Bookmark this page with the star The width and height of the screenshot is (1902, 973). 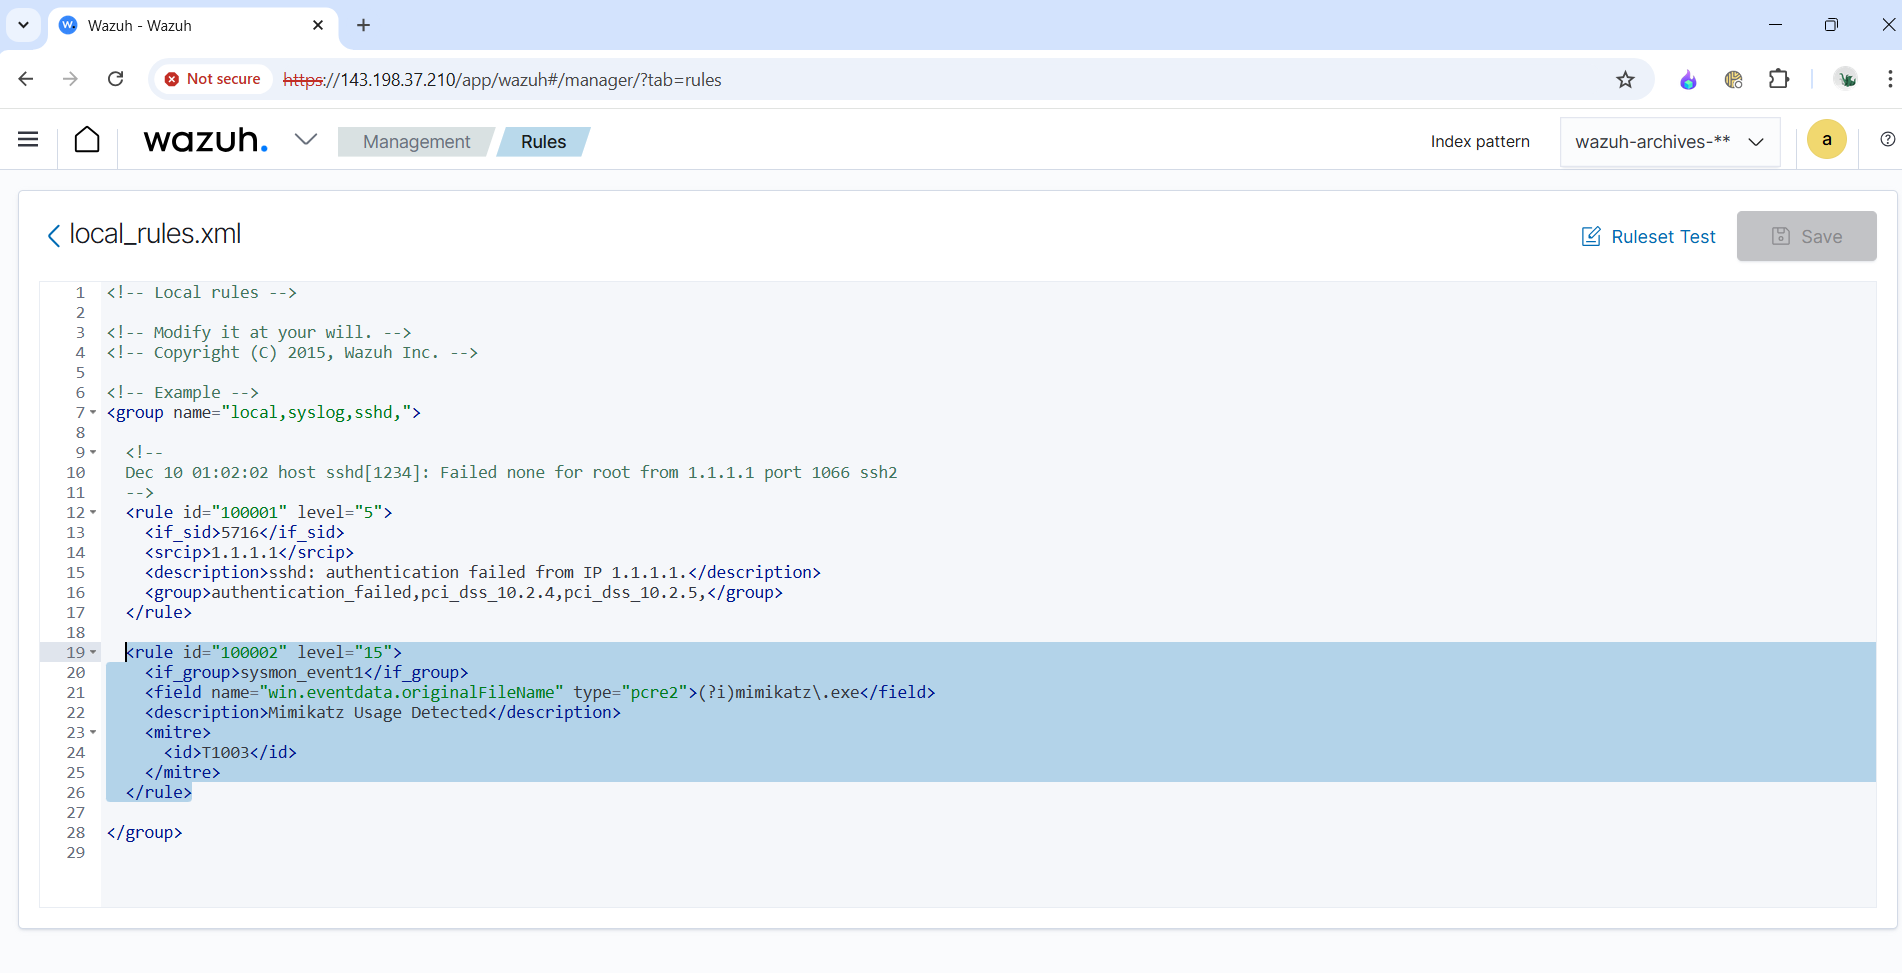pos(1625,80)
